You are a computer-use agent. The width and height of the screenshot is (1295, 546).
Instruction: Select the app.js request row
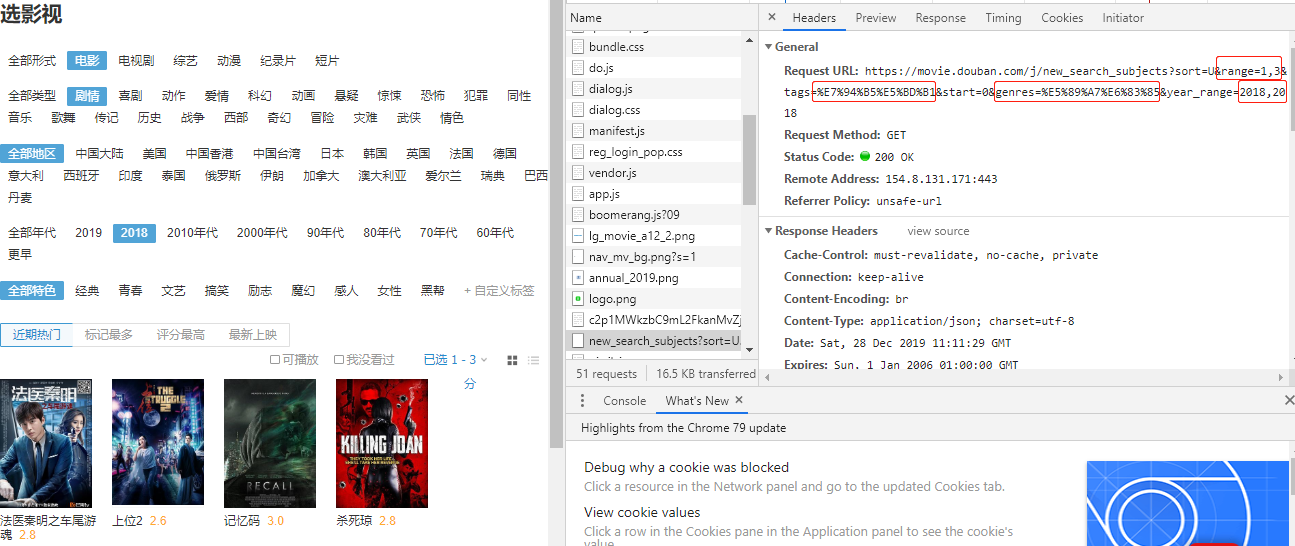(655, 194)
